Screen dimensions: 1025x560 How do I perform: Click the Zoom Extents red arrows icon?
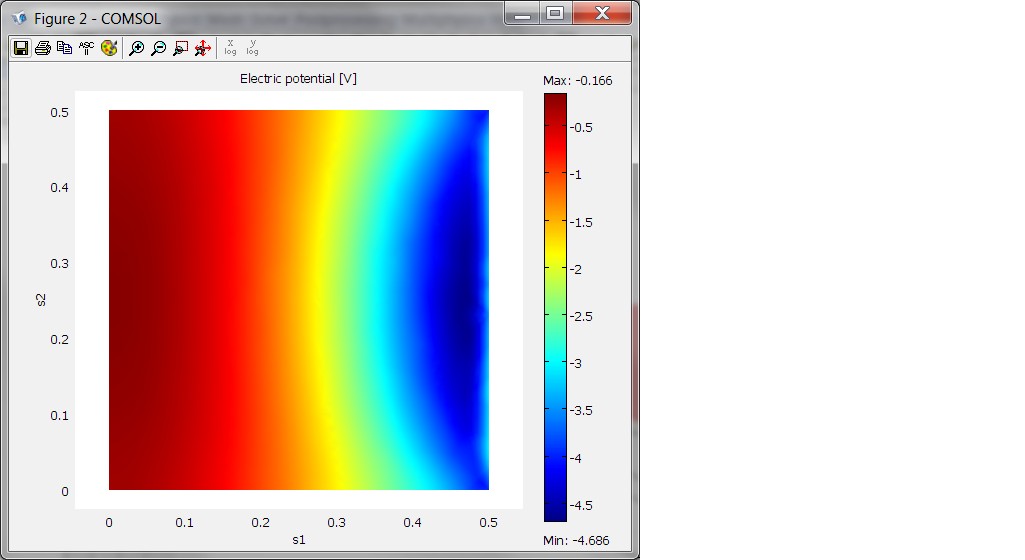(x=203, y=48)
